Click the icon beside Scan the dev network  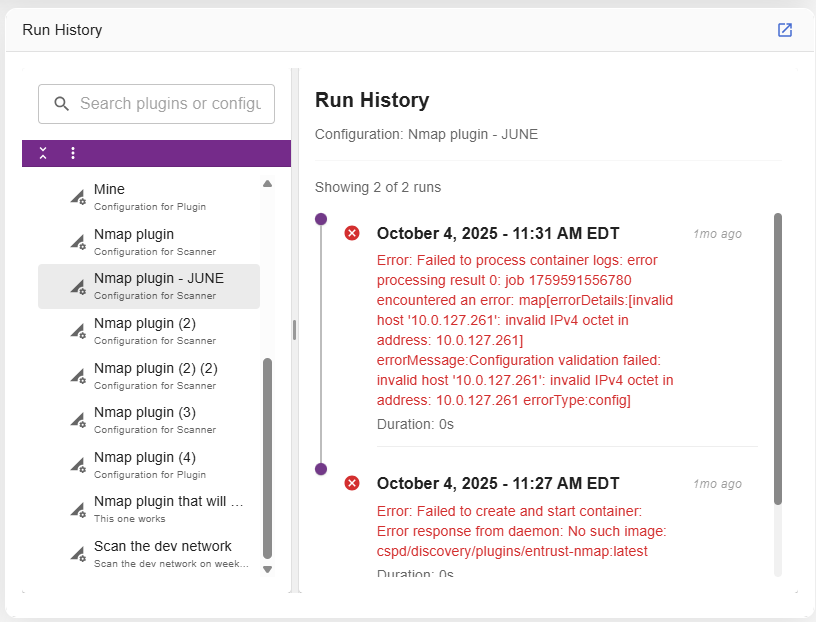77,554
